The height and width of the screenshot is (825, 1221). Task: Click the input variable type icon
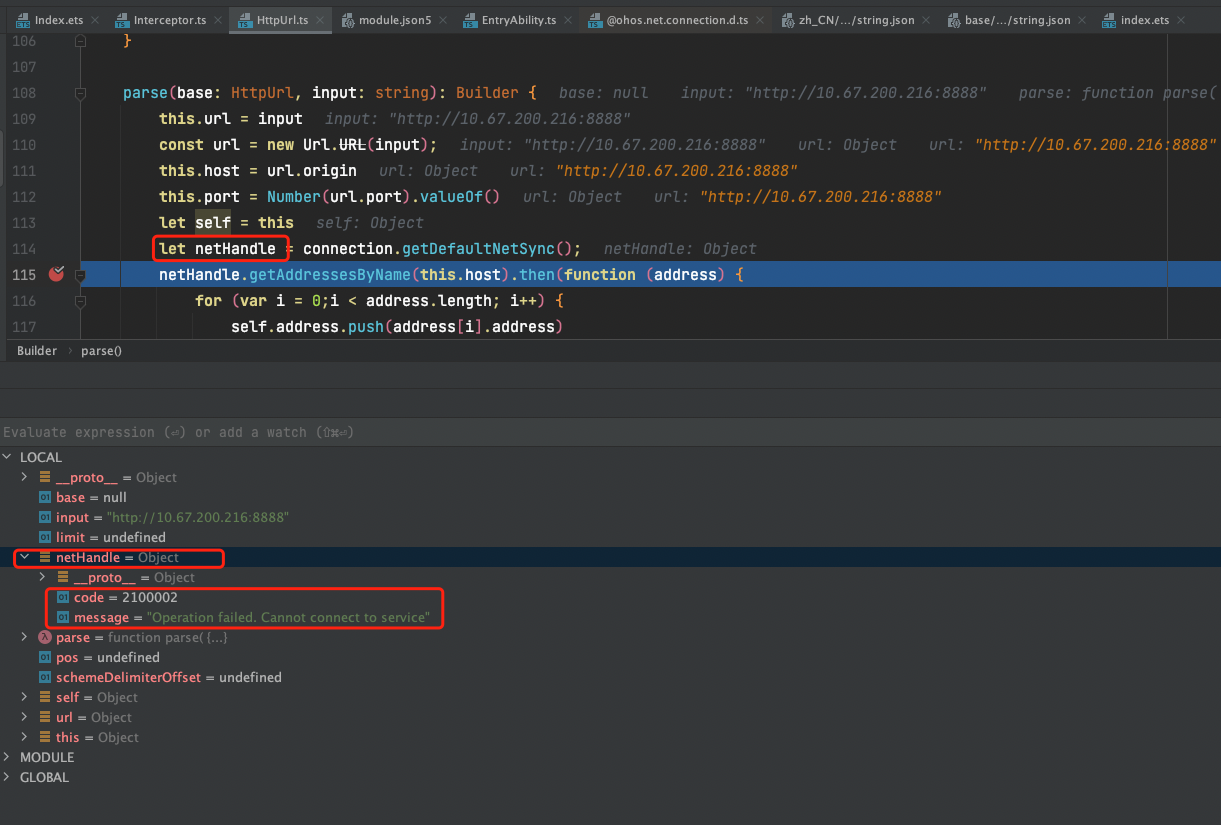coord(44,517)
